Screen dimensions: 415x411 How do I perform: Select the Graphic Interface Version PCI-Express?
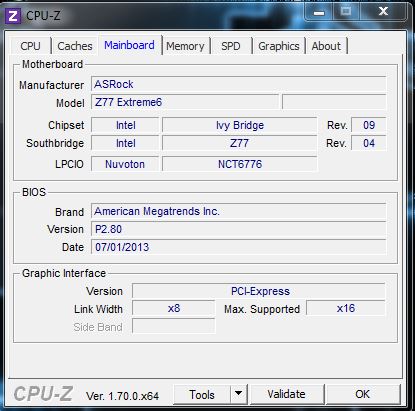259,291
